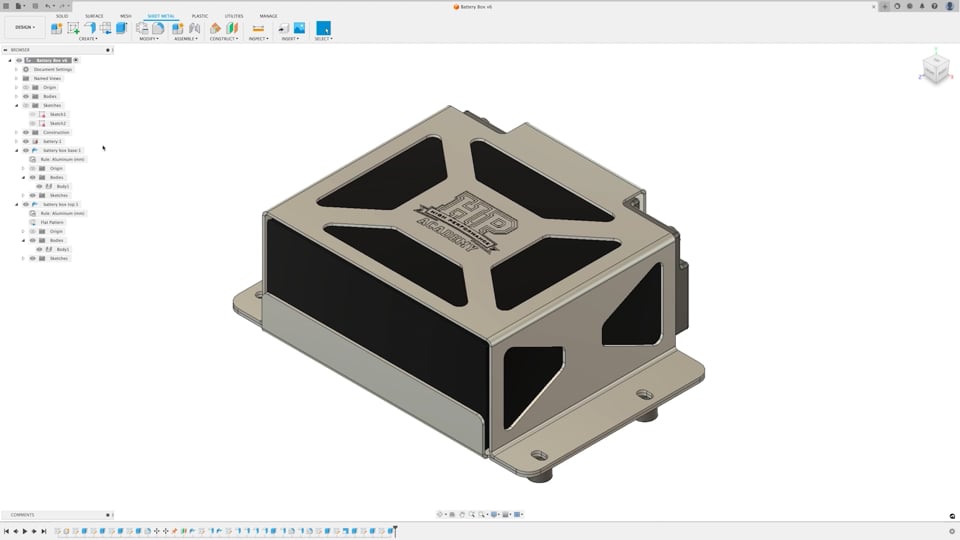This screenshot has height=540, width=960.
Task: Select the Measure tool icon
Action: click(258, 28)
